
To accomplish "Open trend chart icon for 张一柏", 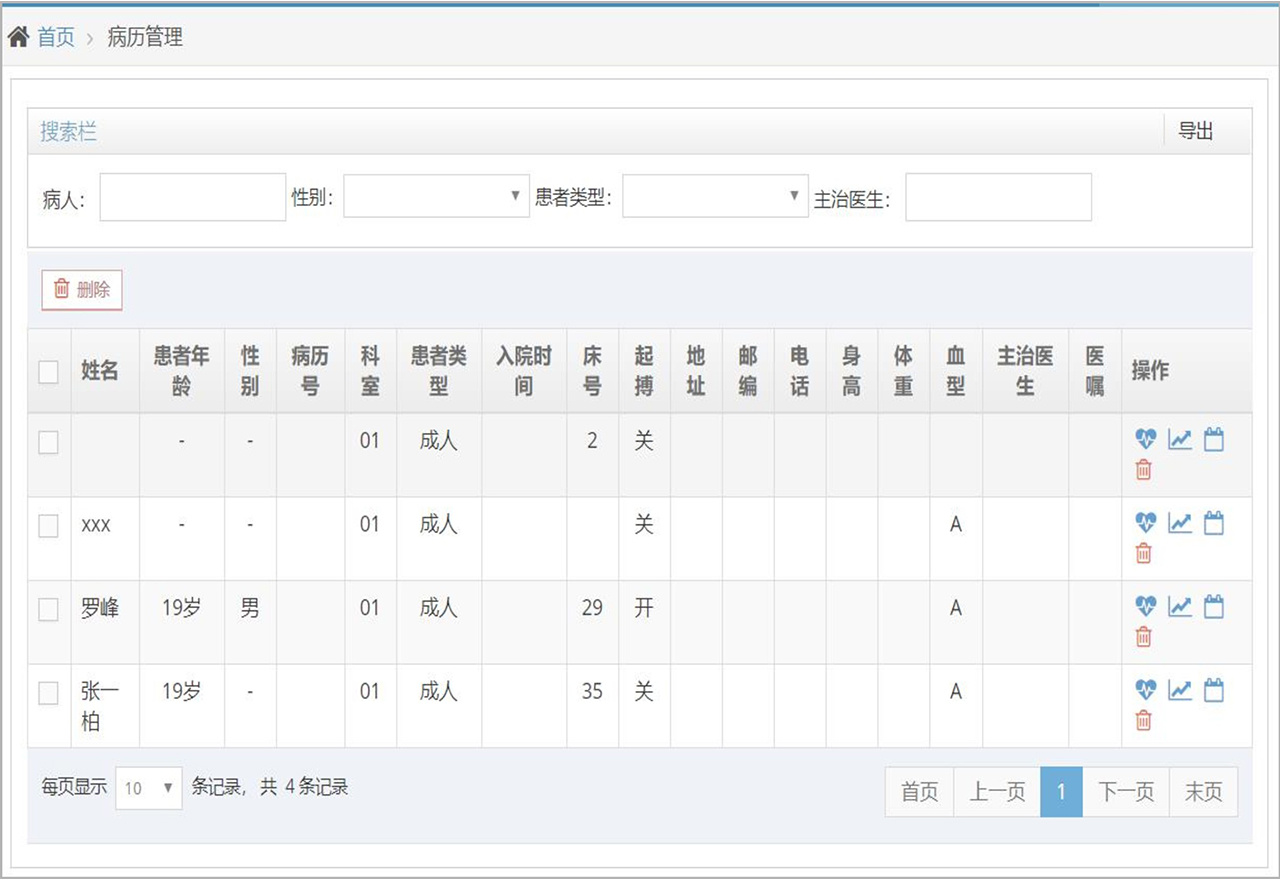I will (x=1180, y=690).
